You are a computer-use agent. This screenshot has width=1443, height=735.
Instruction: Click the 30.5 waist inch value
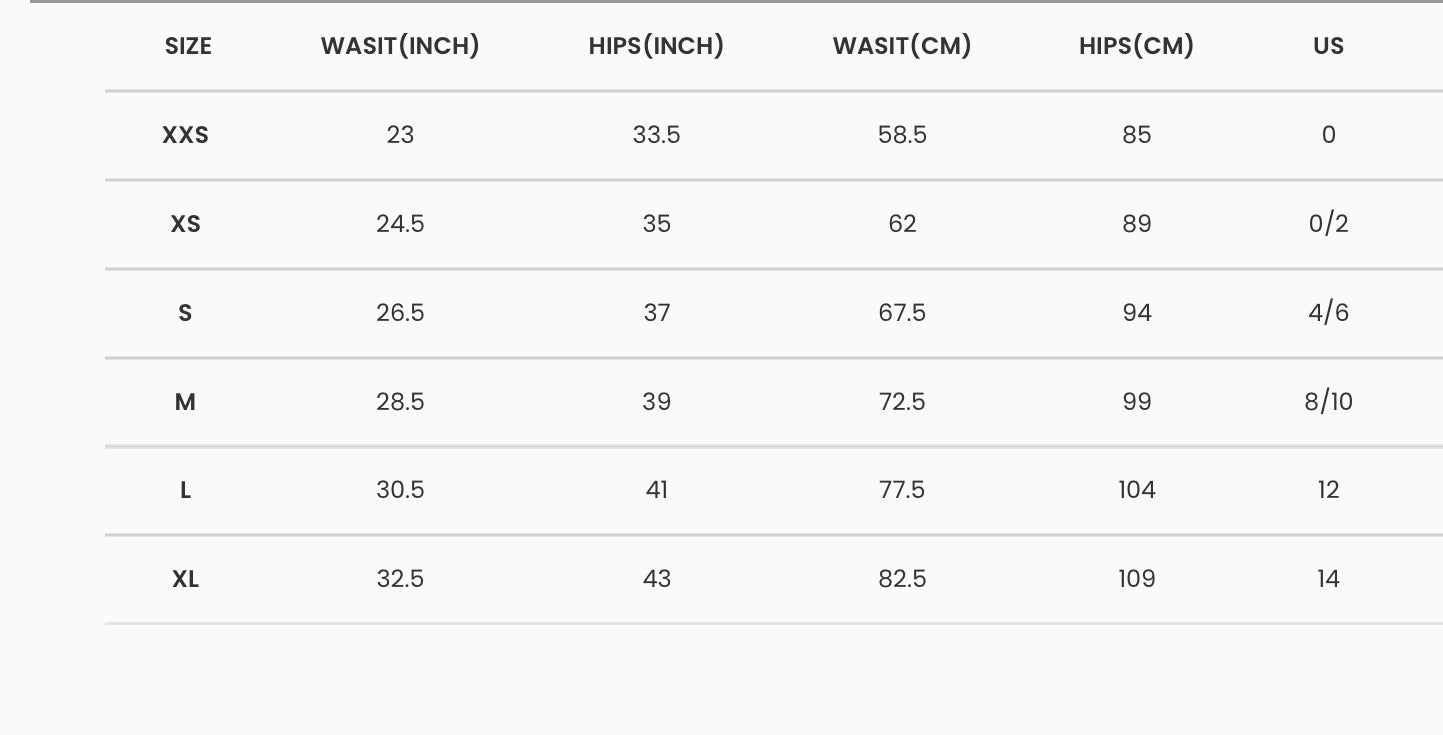[x=400, y=490]
